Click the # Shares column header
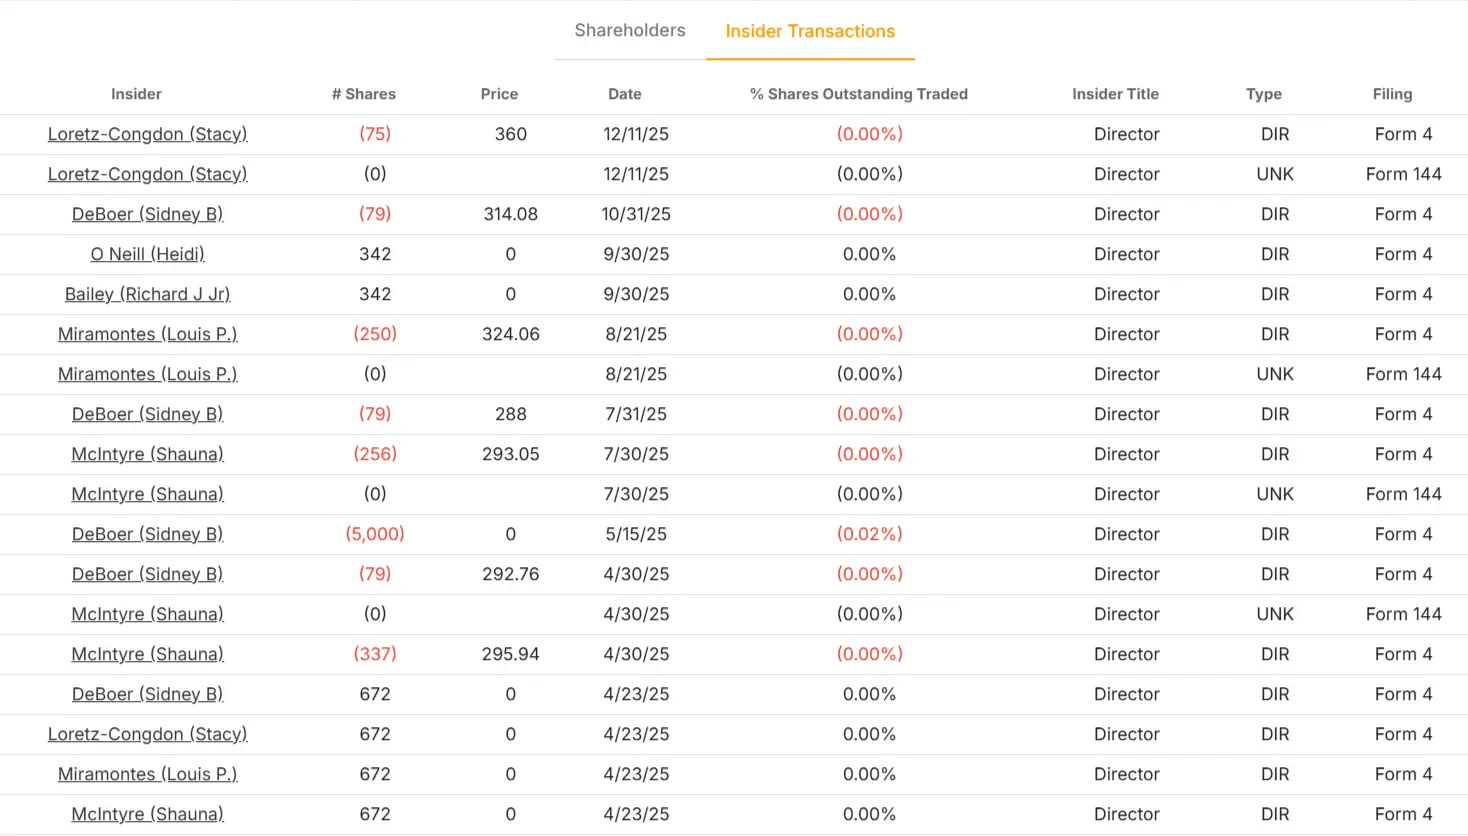 [x=364, y=94]
